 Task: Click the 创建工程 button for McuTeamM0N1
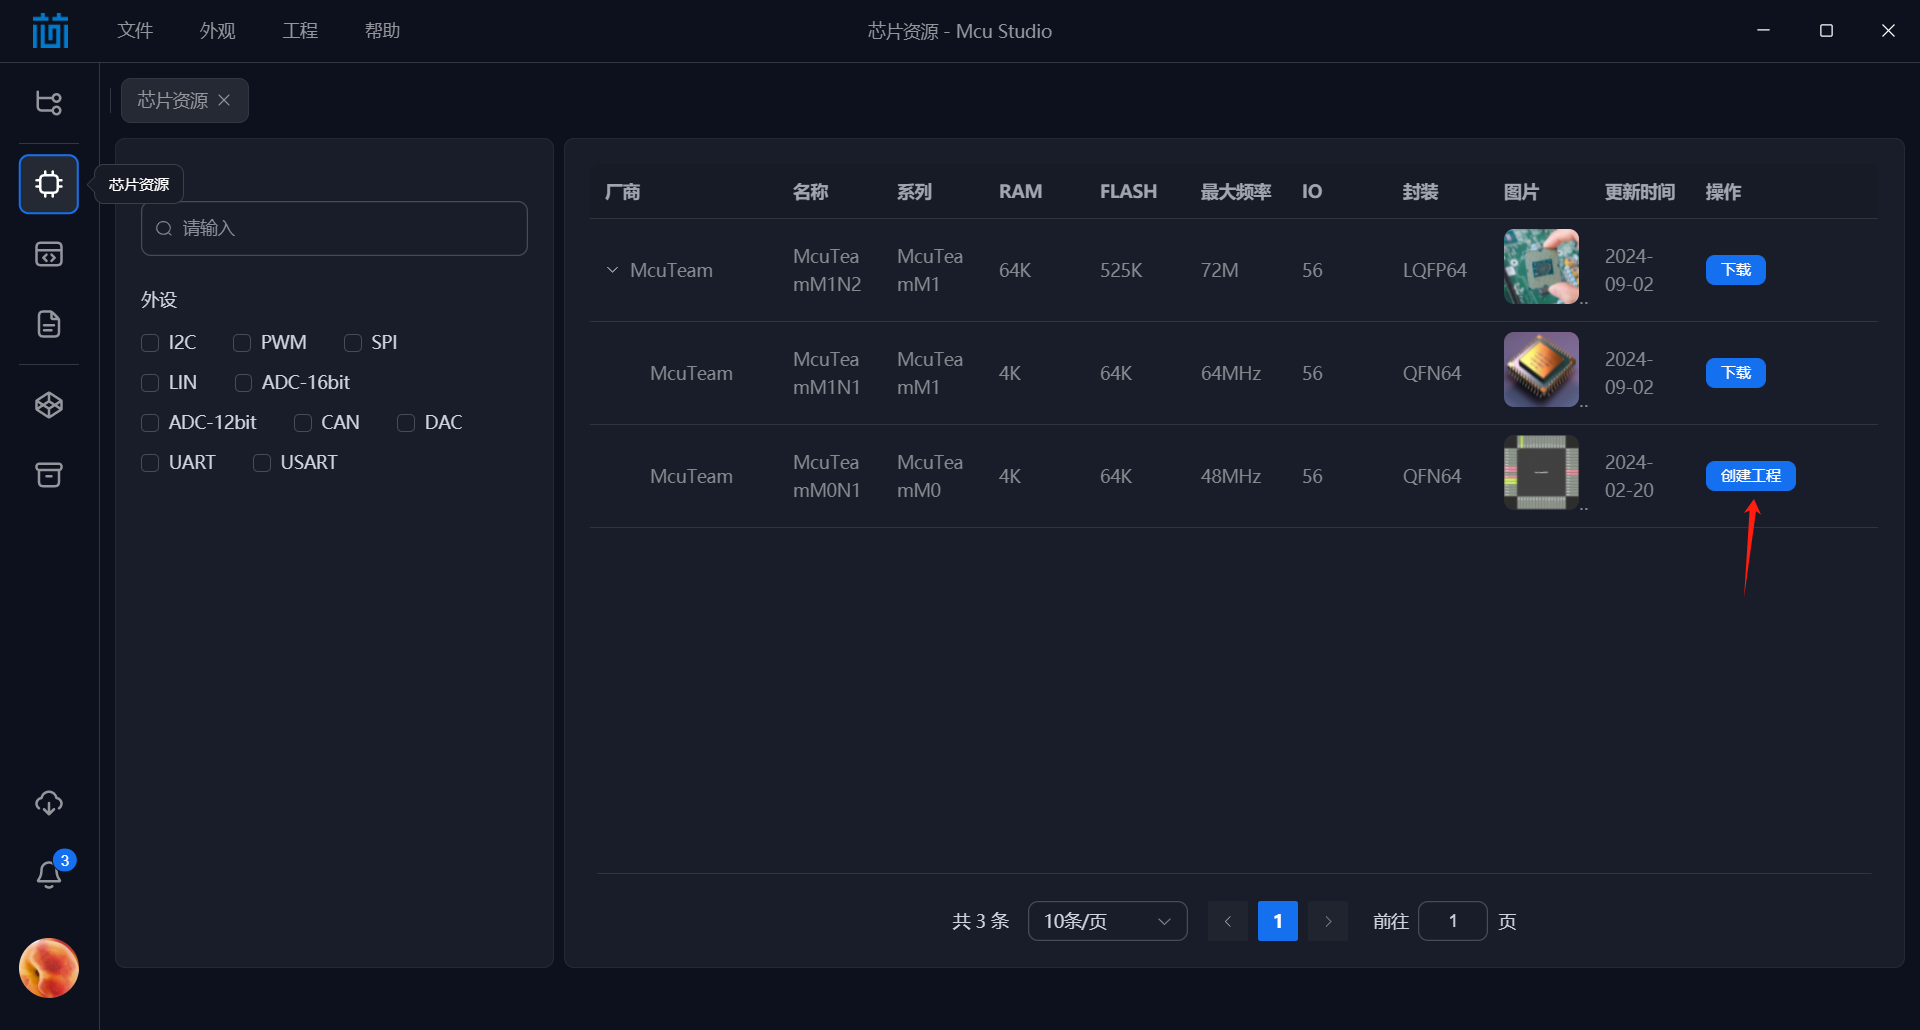click(x=1751, y=476)
